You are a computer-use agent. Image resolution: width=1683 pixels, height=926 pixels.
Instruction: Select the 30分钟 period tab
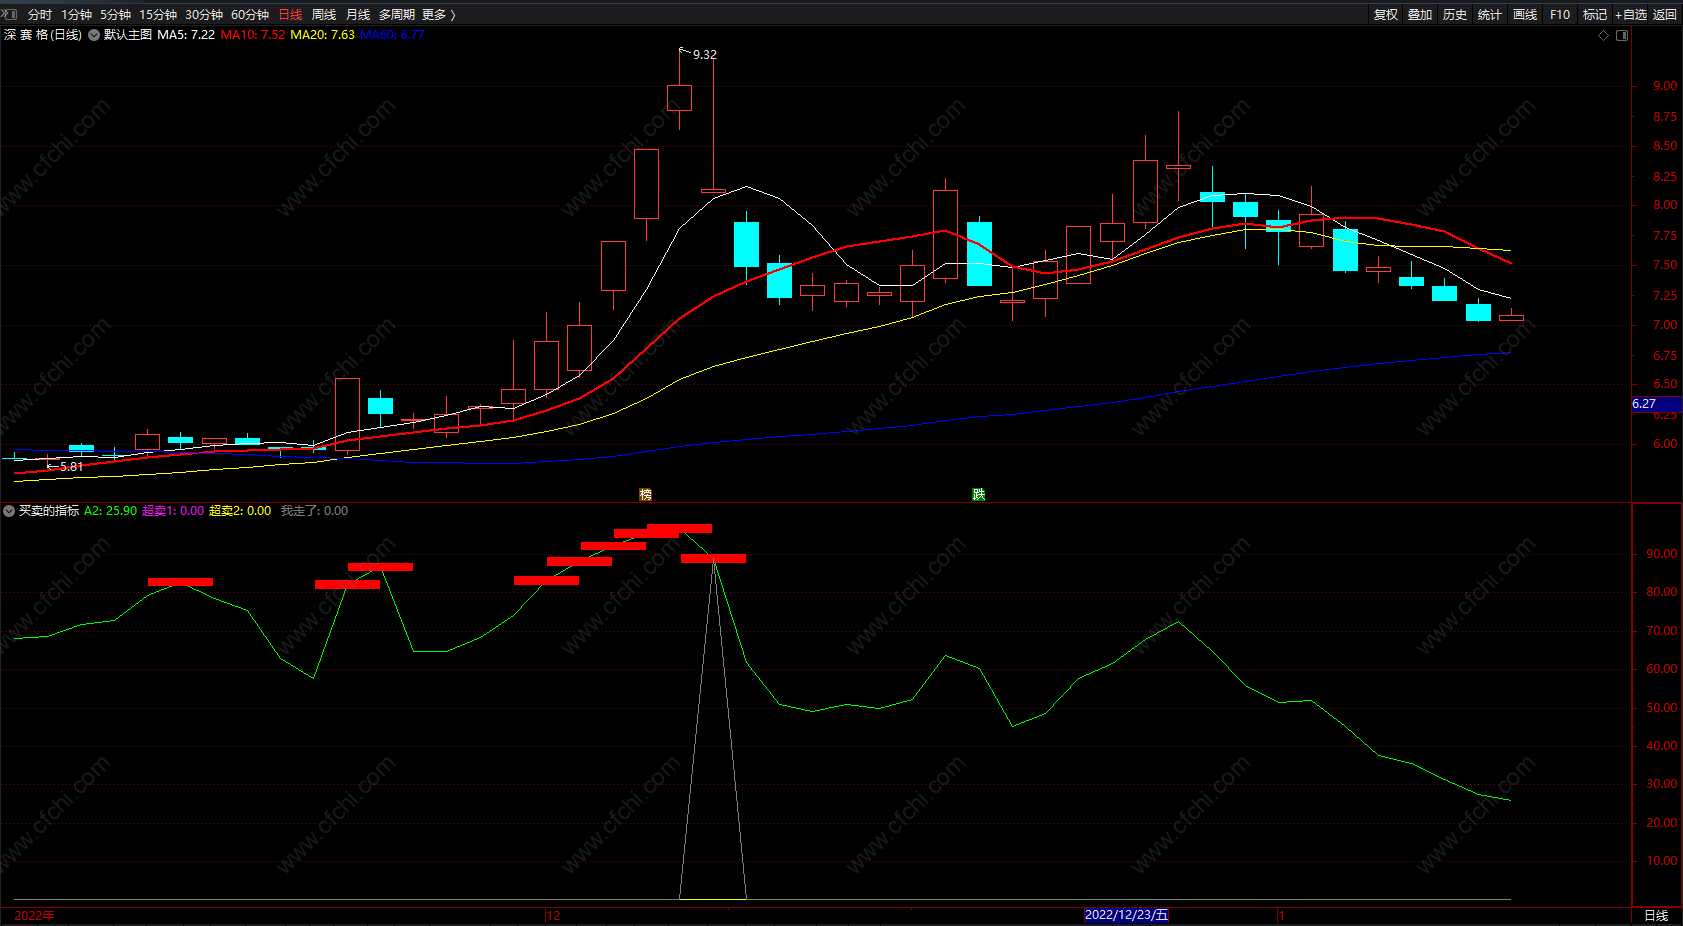[x=204, y=15]
